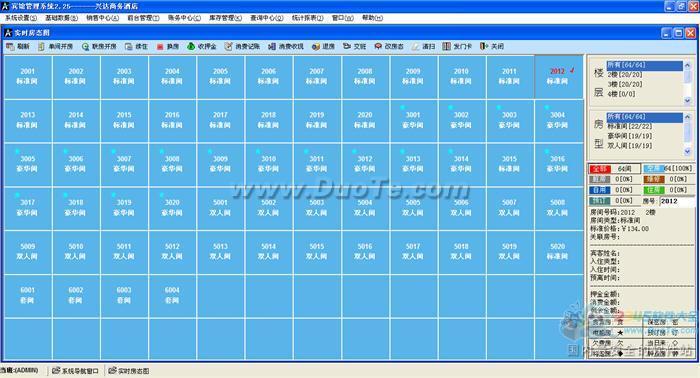The image size is (700, 378).
Task: Select the 联房开房 linked rooms tool
Action: [85, 46]
